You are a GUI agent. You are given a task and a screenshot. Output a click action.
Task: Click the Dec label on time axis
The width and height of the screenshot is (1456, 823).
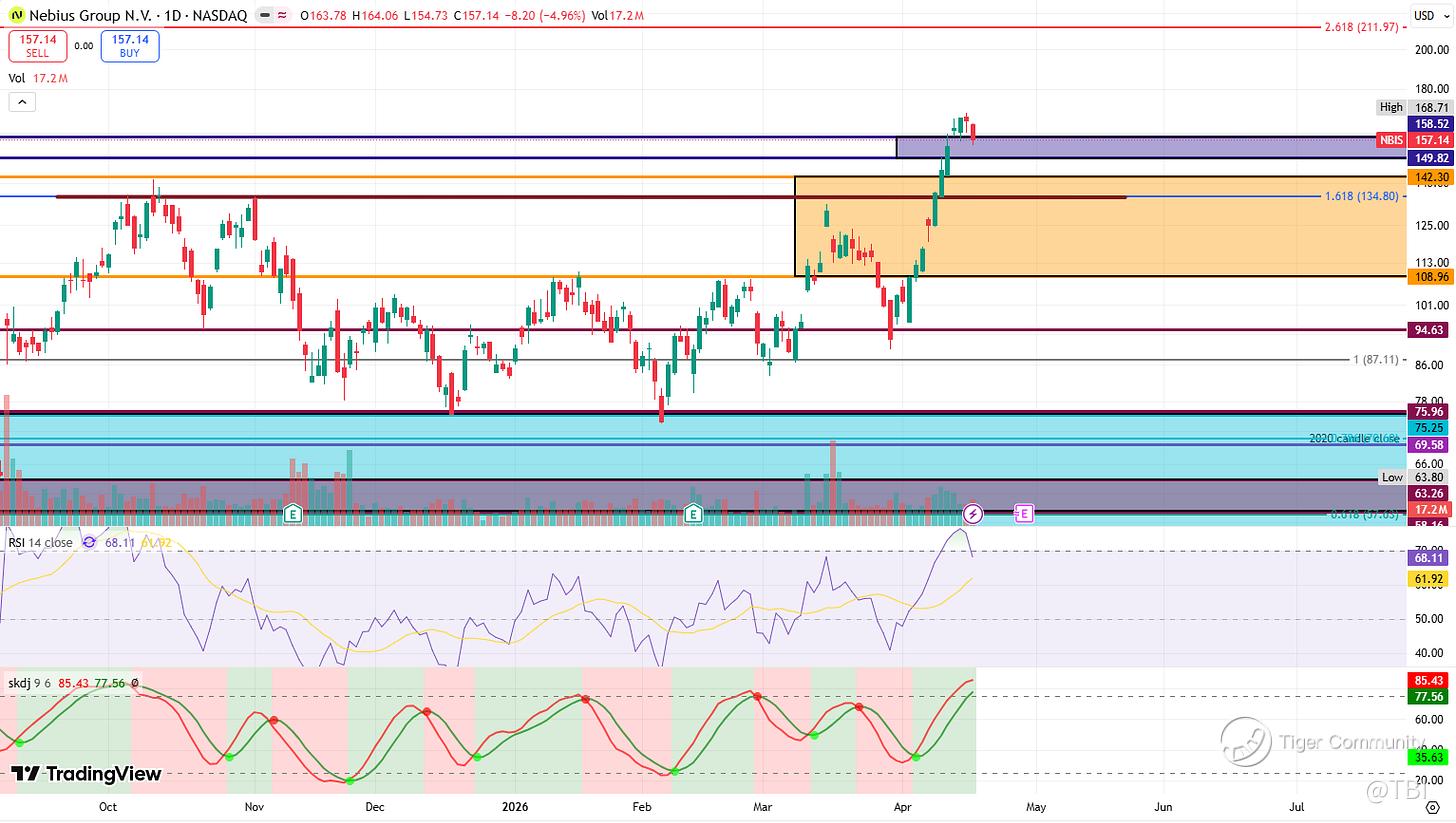click(x=375, y=806)
